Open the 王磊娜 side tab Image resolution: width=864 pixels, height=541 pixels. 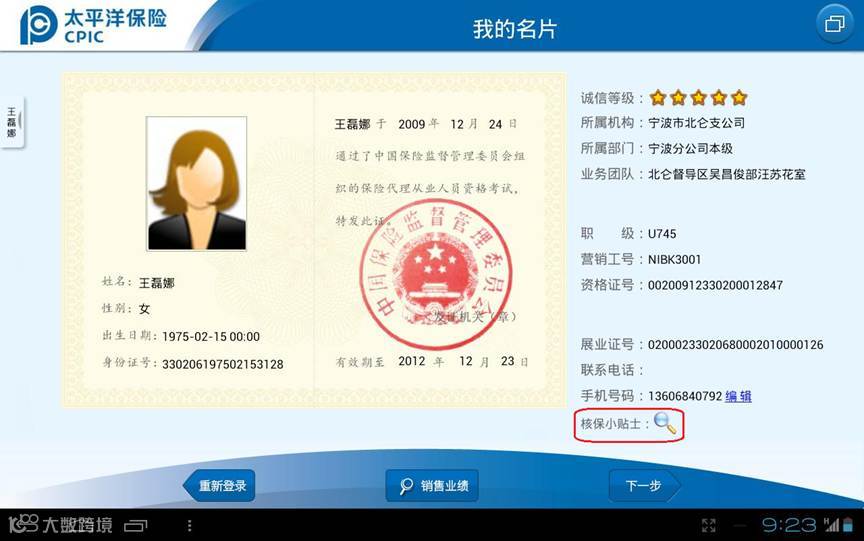pos(12,122)
